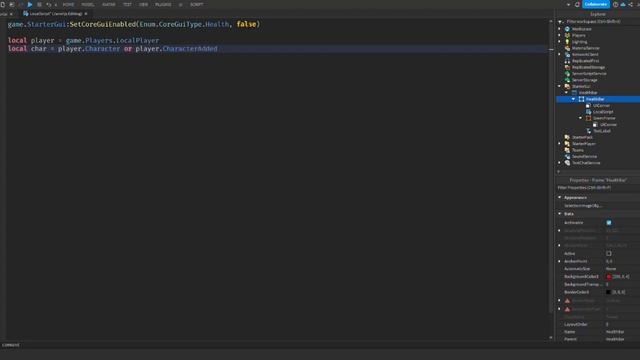Screen dimensions: 640x360
Task: Expand the Workspace node
Action: coord(560,29)
